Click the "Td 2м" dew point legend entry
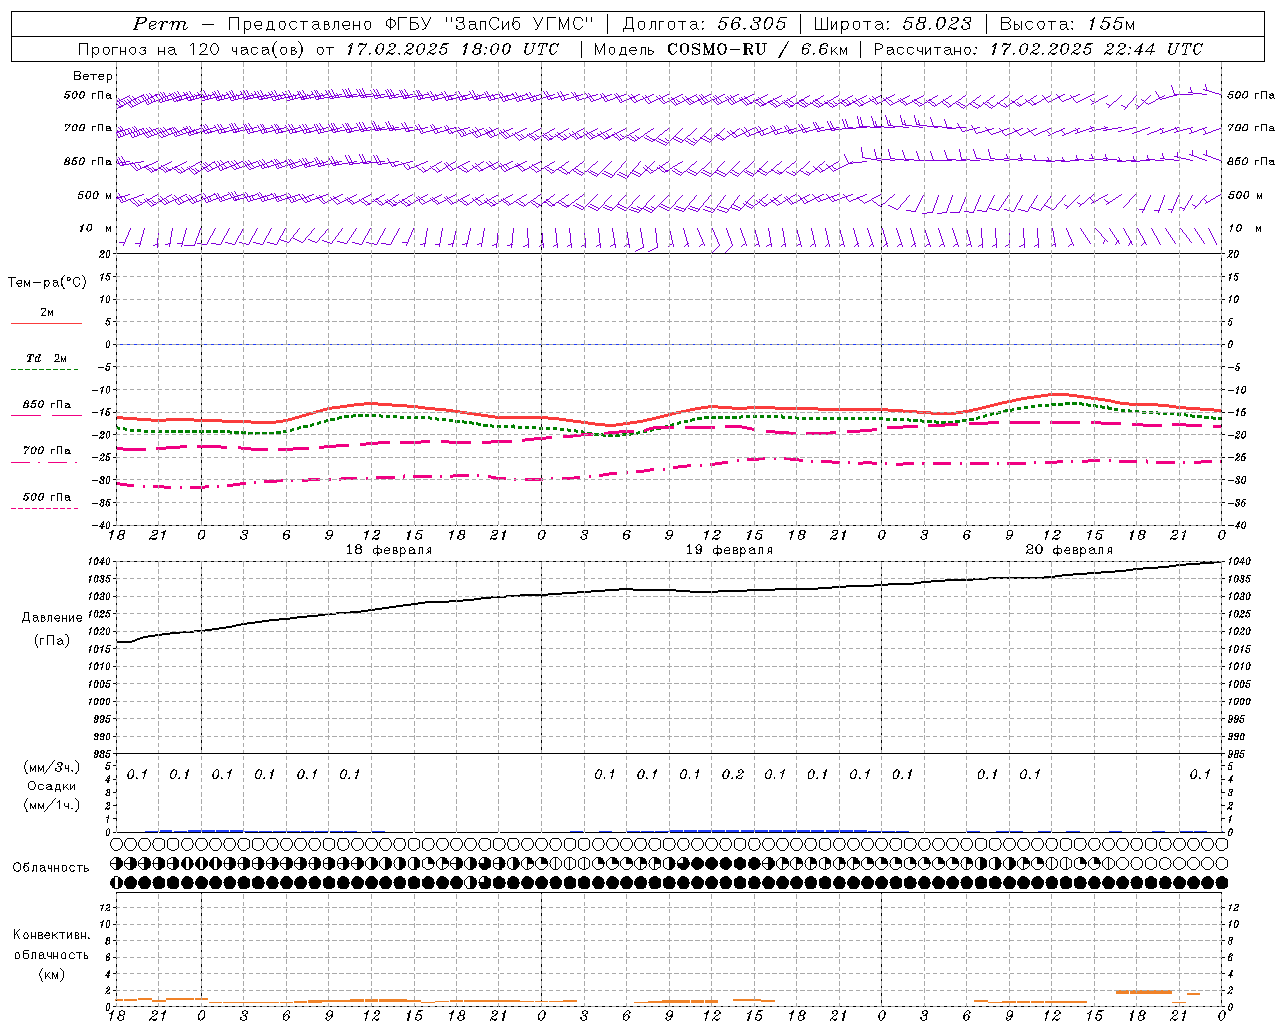Screen dimensions: 1280x1024 [x=46, y=358]
